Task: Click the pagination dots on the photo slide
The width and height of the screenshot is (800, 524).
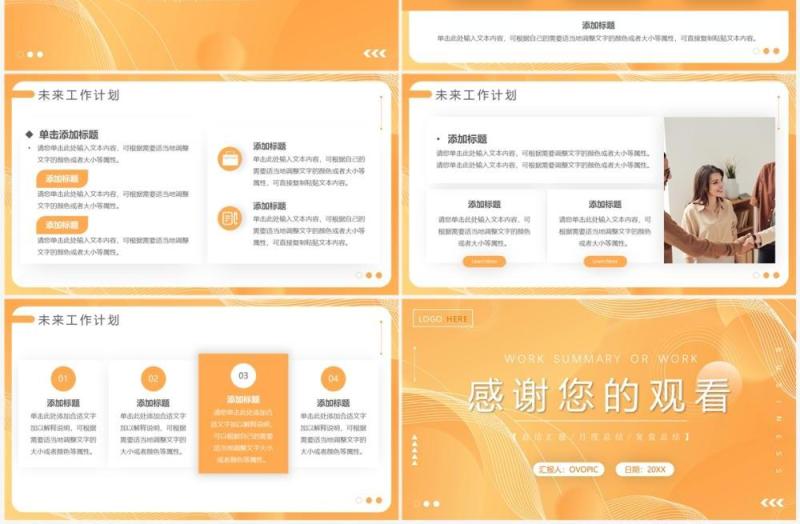Action: point(766,275)
